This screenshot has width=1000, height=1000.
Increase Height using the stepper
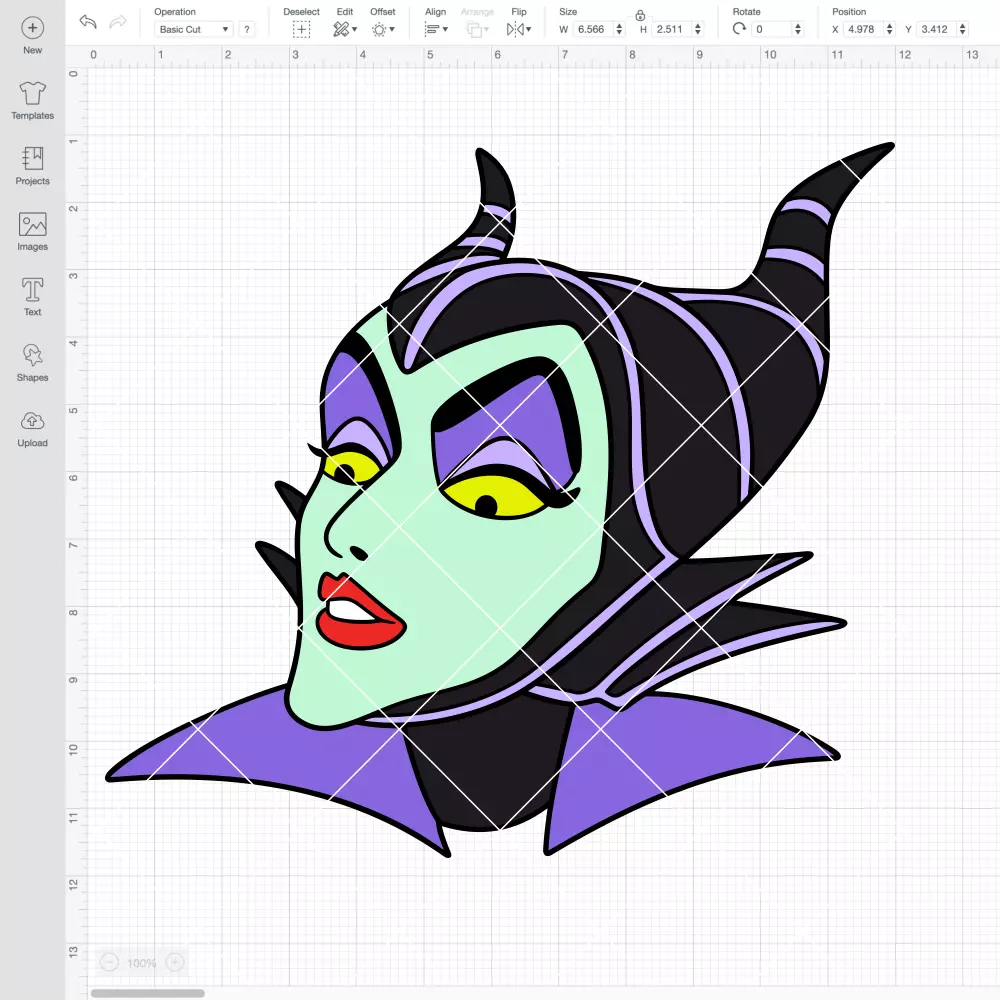click(698, 26)
